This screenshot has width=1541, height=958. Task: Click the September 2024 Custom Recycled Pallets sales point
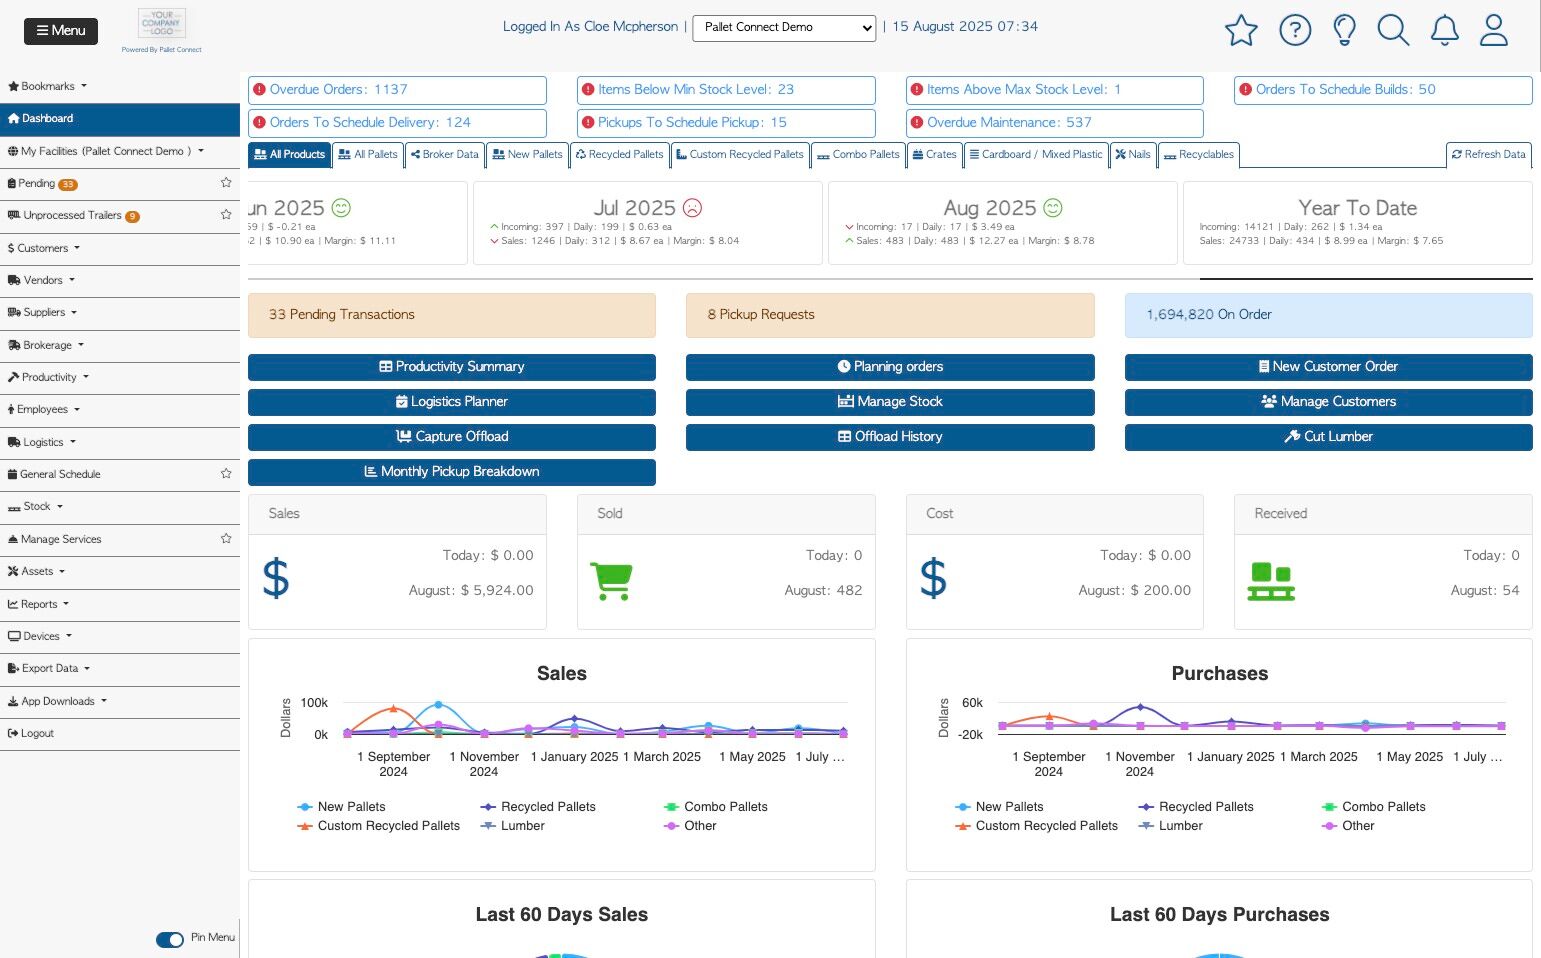click(393, 708)
